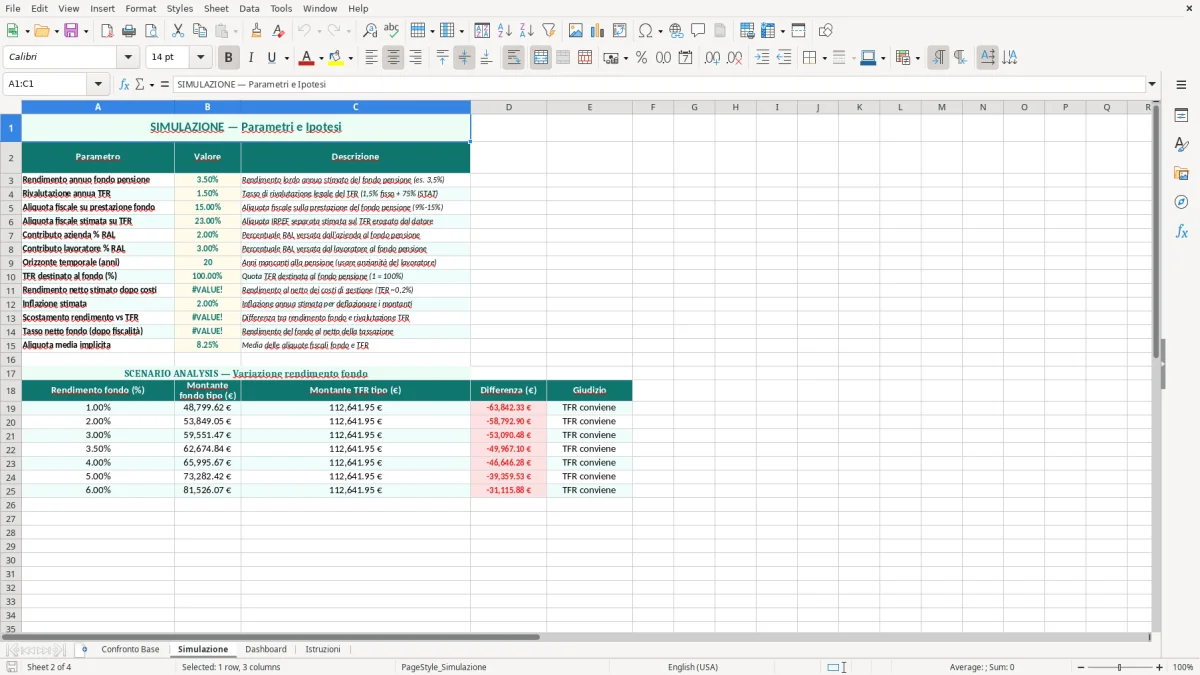Open the Data menu
1200x675 pixels.
tap(249, 8)
